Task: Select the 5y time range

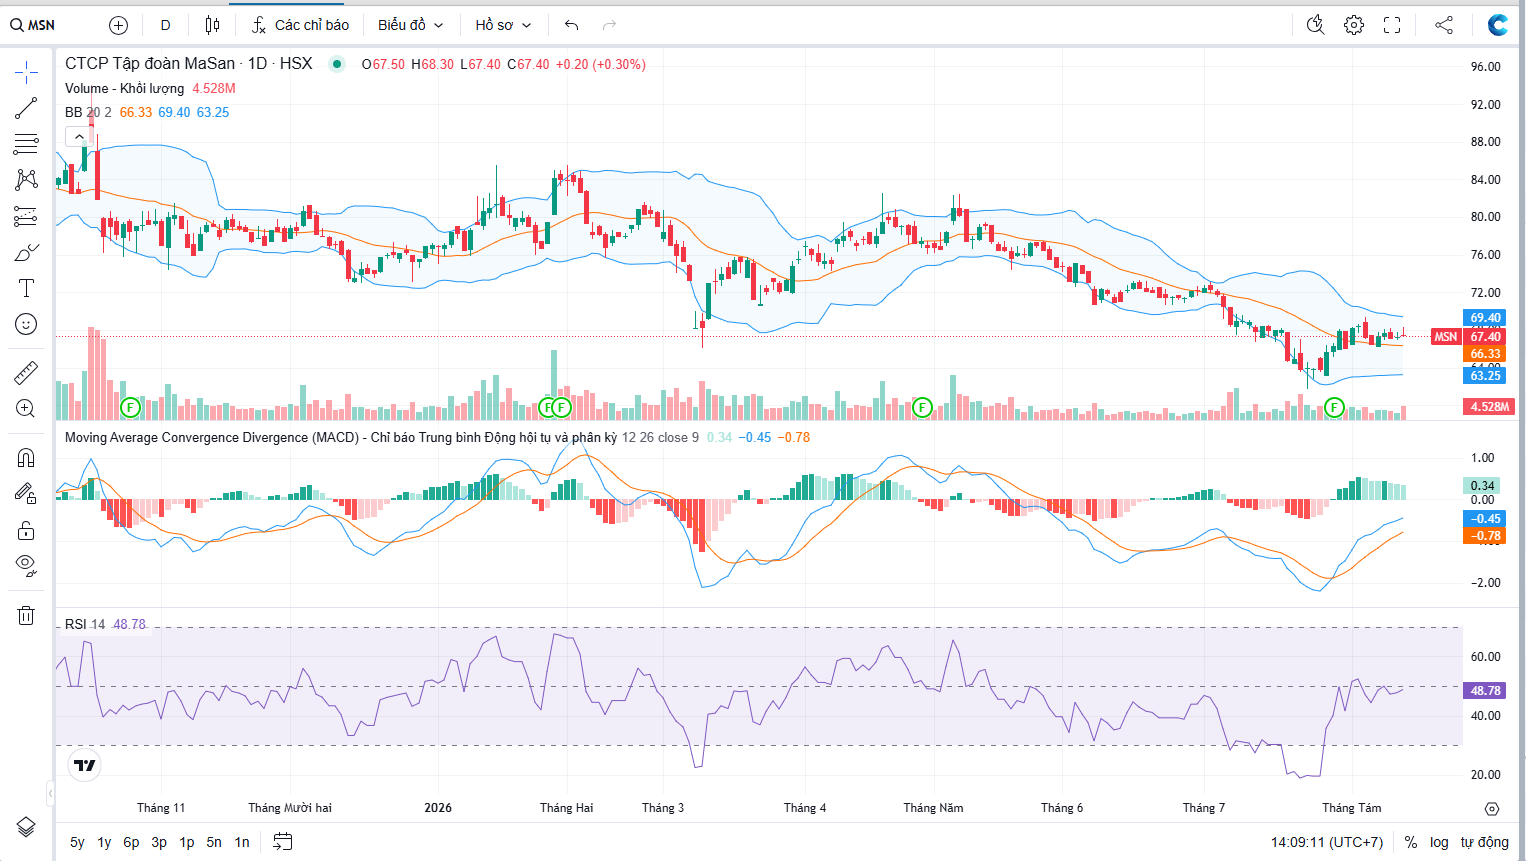Action: pos(77,842)
